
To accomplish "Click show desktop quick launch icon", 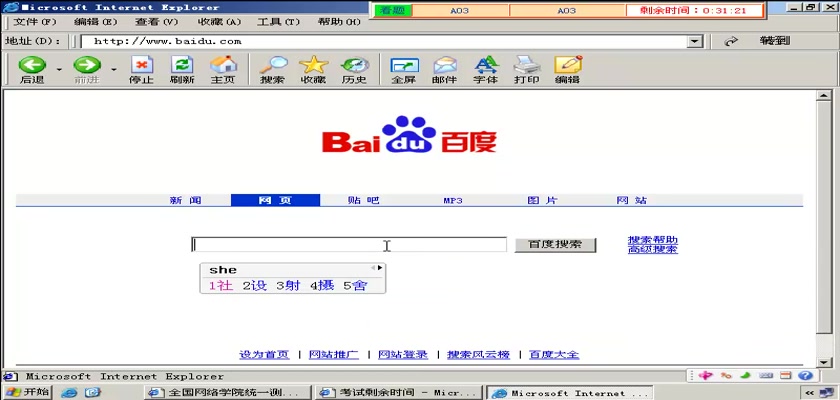I will pos(92,393).
